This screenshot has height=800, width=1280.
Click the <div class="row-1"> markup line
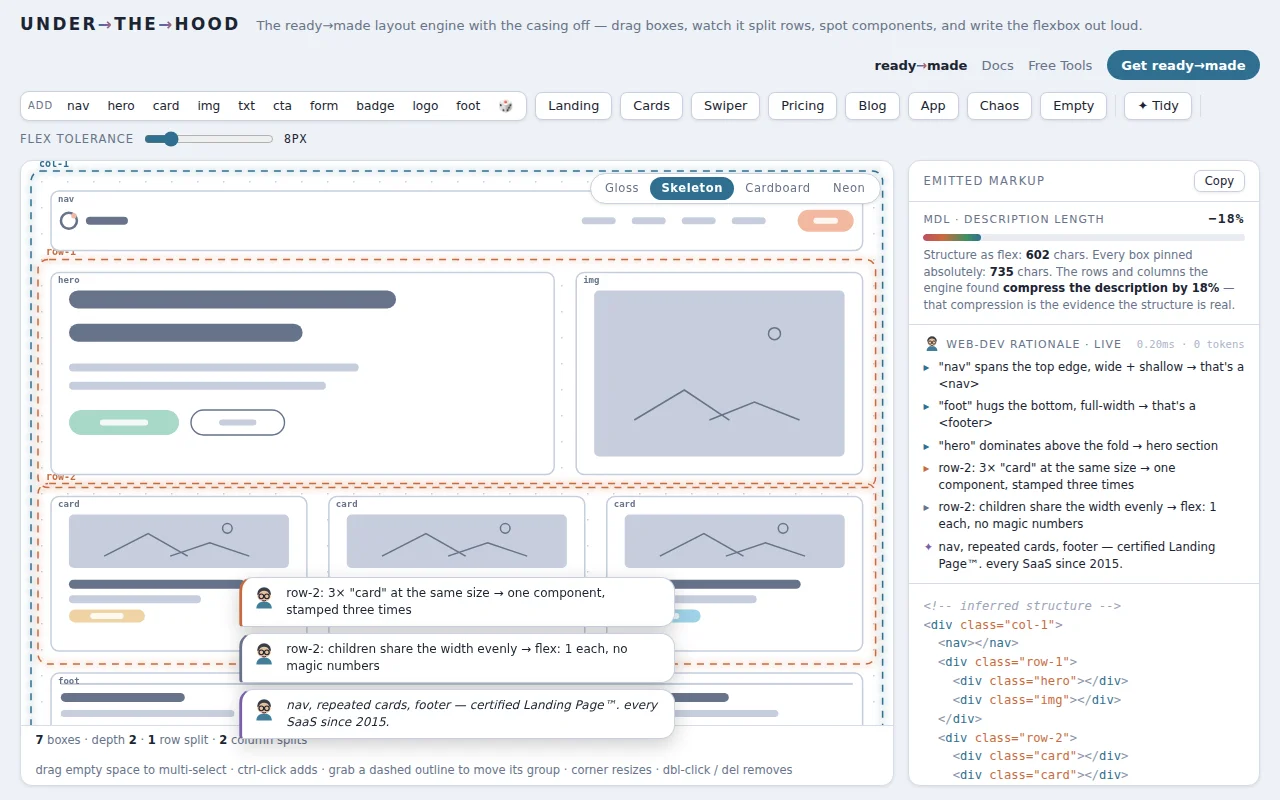click(x=1008, y=662)
